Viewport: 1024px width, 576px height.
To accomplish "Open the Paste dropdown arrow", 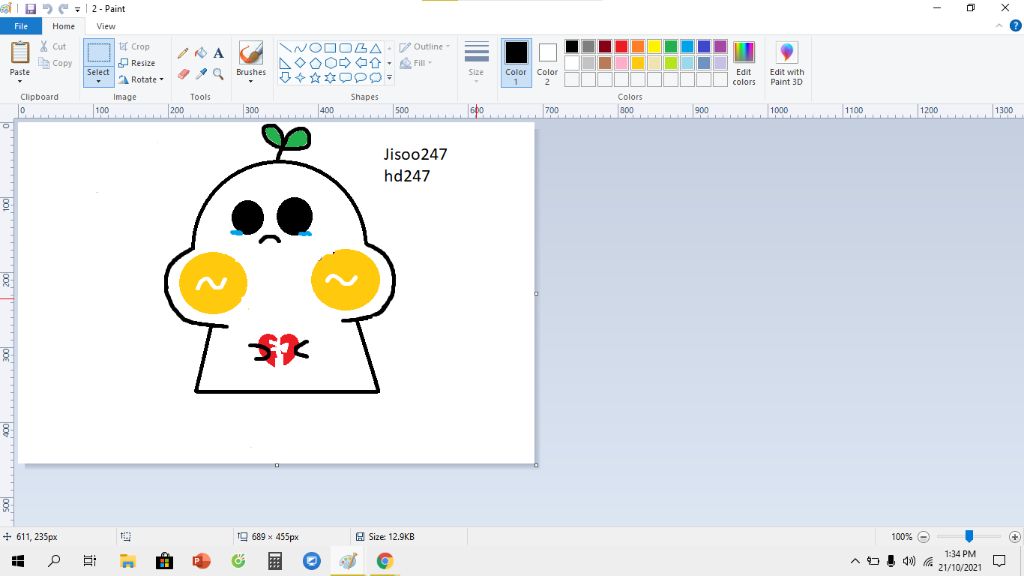I will (20, 81).
